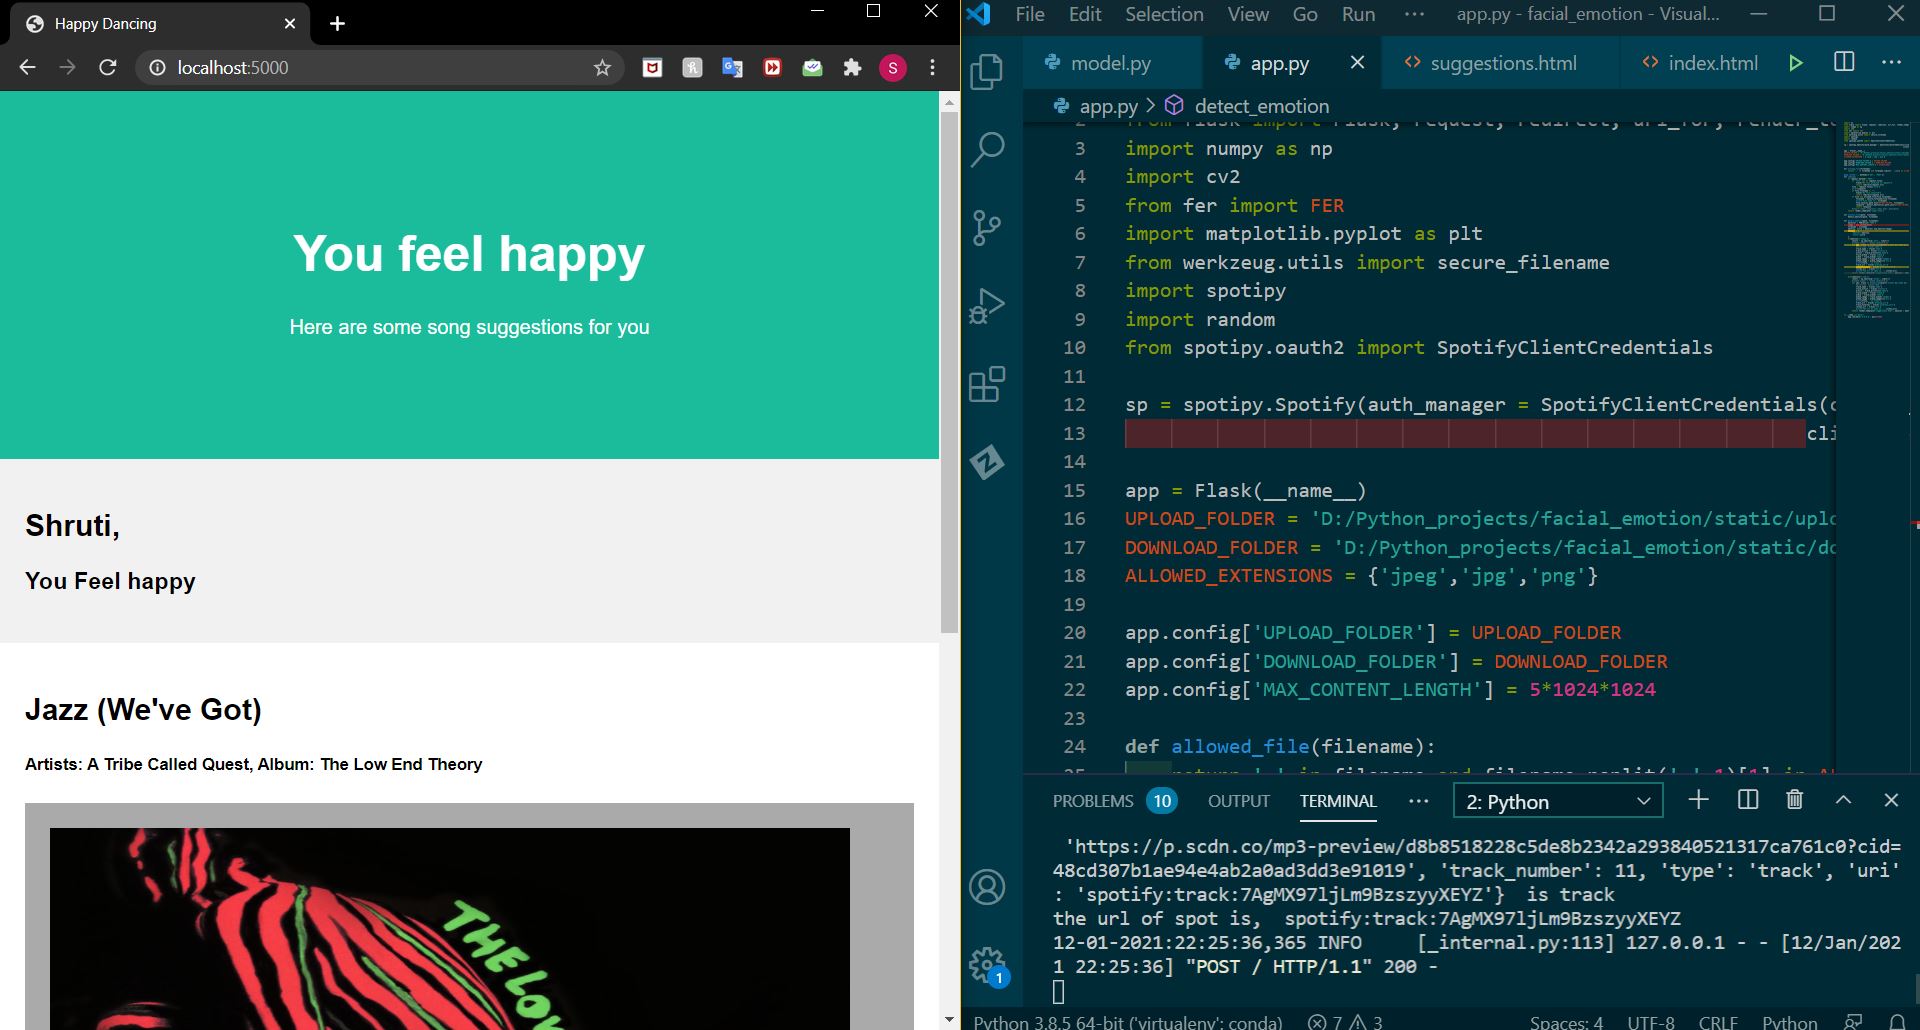The height and width of the screenshot is (1030, 1920).
Task: Show the OUTPUT panel tab
Action: [x=1238, y=801]
